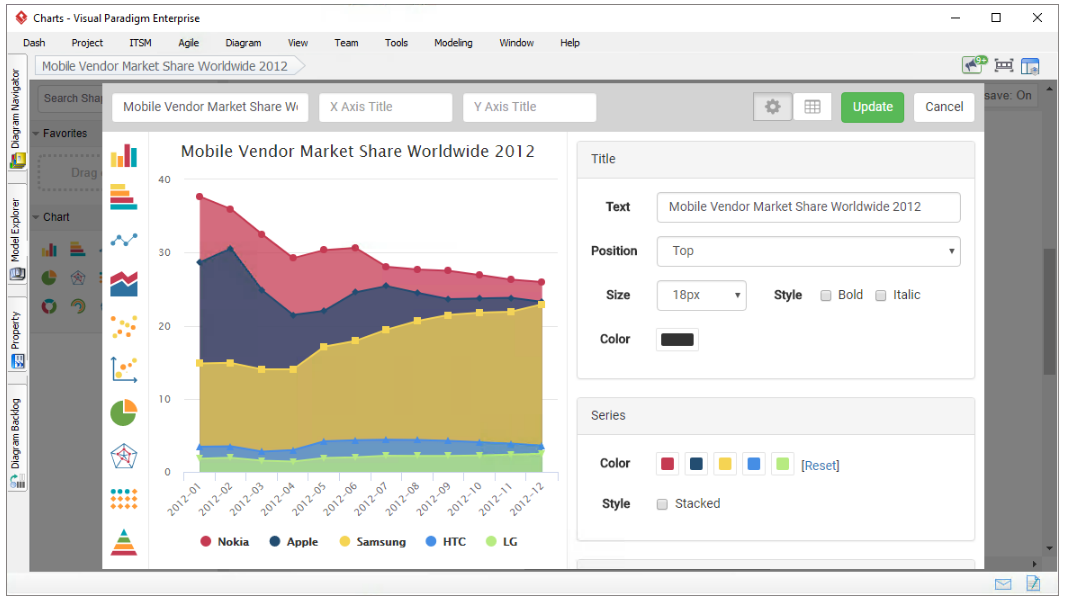
Task: Open the Agile menu
Action: (188, 43)
